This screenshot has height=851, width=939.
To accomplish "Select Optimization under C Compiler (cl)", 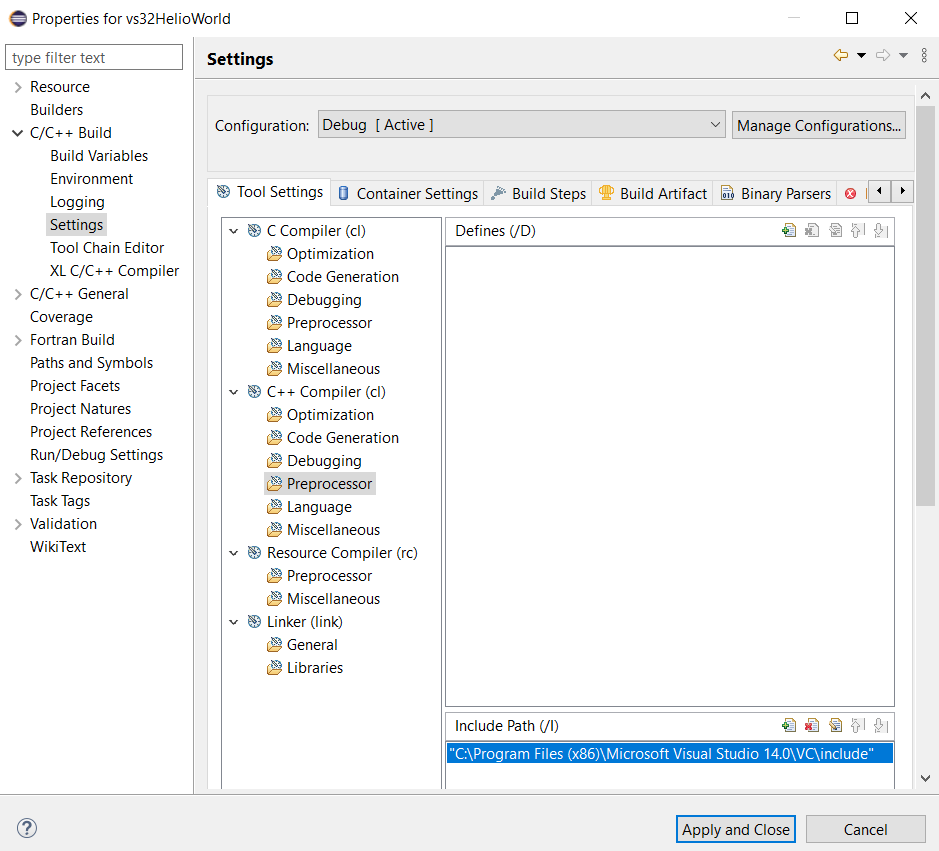I will click(330, 254).
